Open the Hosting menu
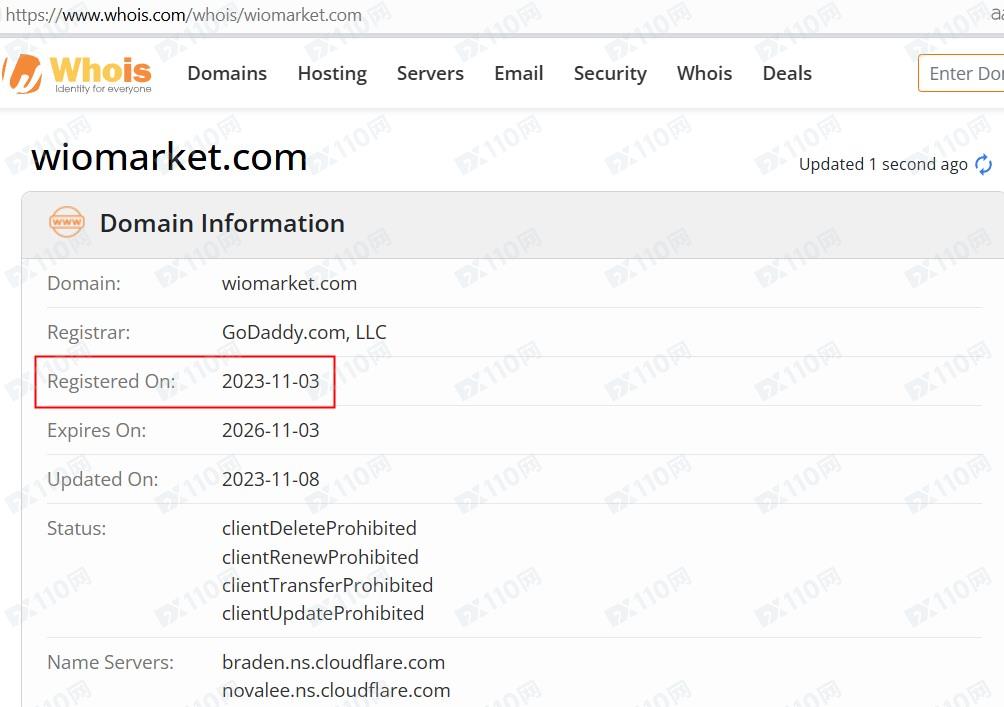This screenshot has height=707, width=1004. 332,74
